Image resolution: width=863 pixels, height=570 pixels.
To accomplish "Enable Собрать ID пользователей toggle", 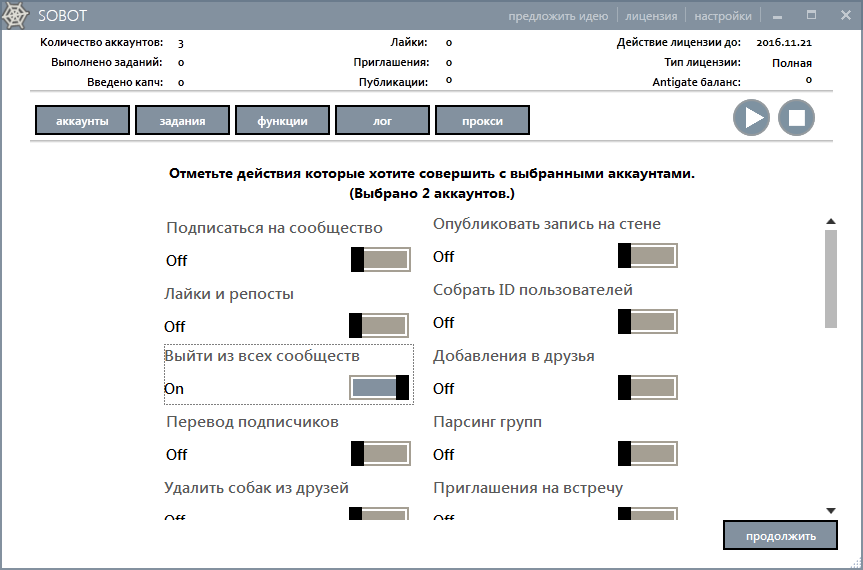I will tap(648, 322).
